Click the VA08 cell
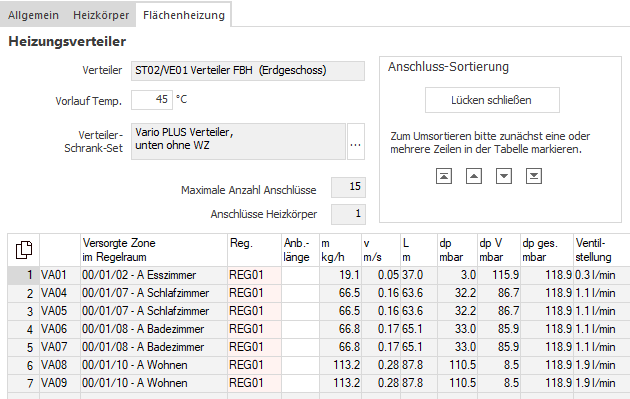The height and width of the screenshot is (399, 630). [60, 365]
